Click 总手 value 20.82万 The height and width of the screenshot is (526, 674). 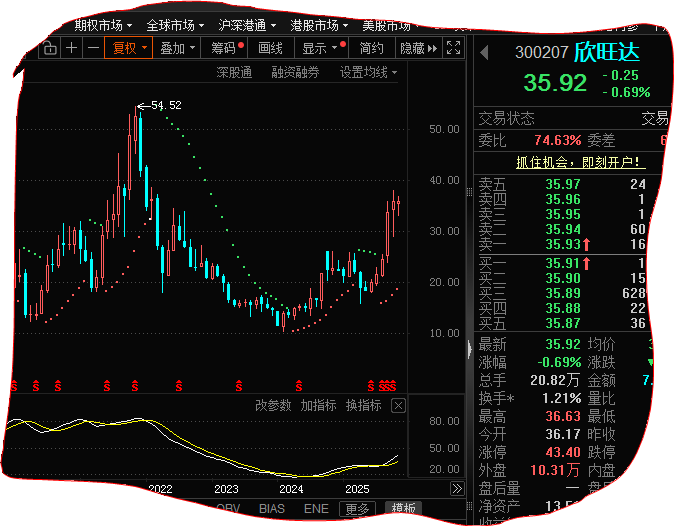pos(555,380)
